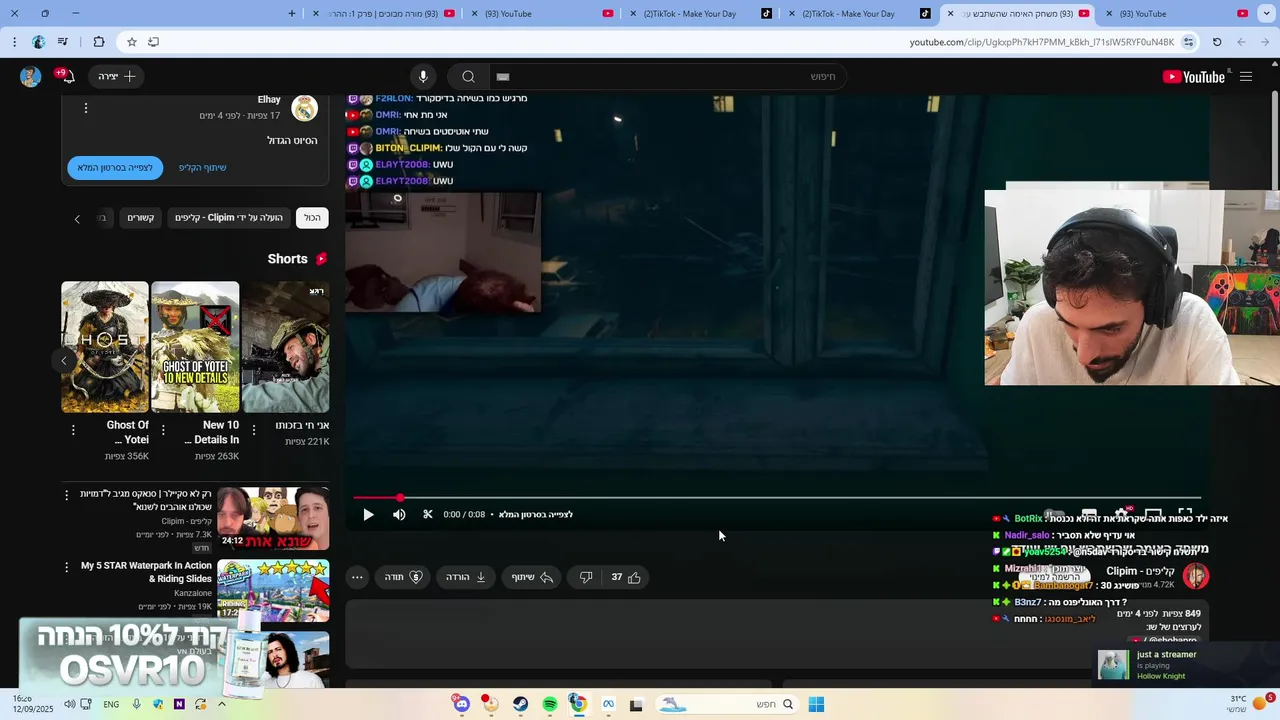1280x720 pixels.
Task: Open Steam from the taskbar
Action: (520, 704)
